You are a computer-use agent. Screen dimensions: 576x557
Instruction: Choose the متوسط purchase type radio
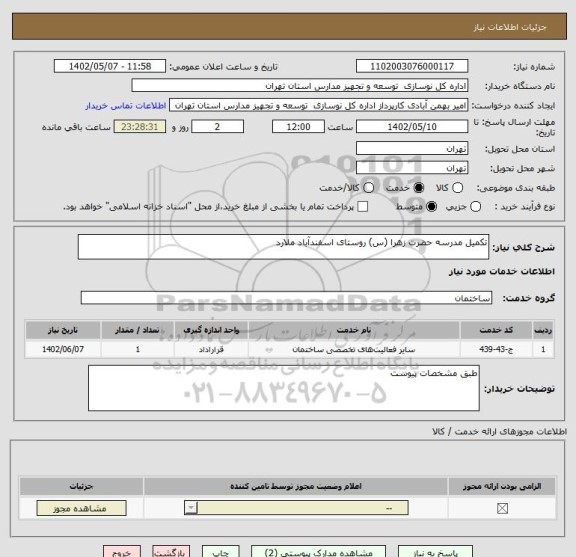tap(431, 206)
